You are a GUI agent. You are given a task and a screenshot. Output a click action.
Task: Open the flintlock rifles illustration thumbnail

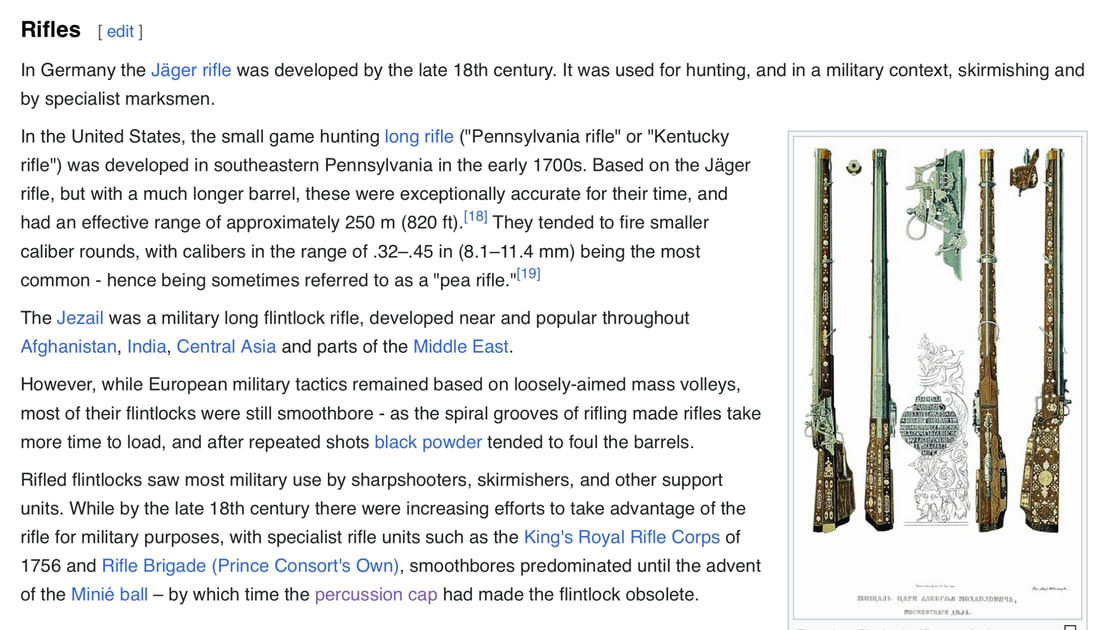[937, 377]
